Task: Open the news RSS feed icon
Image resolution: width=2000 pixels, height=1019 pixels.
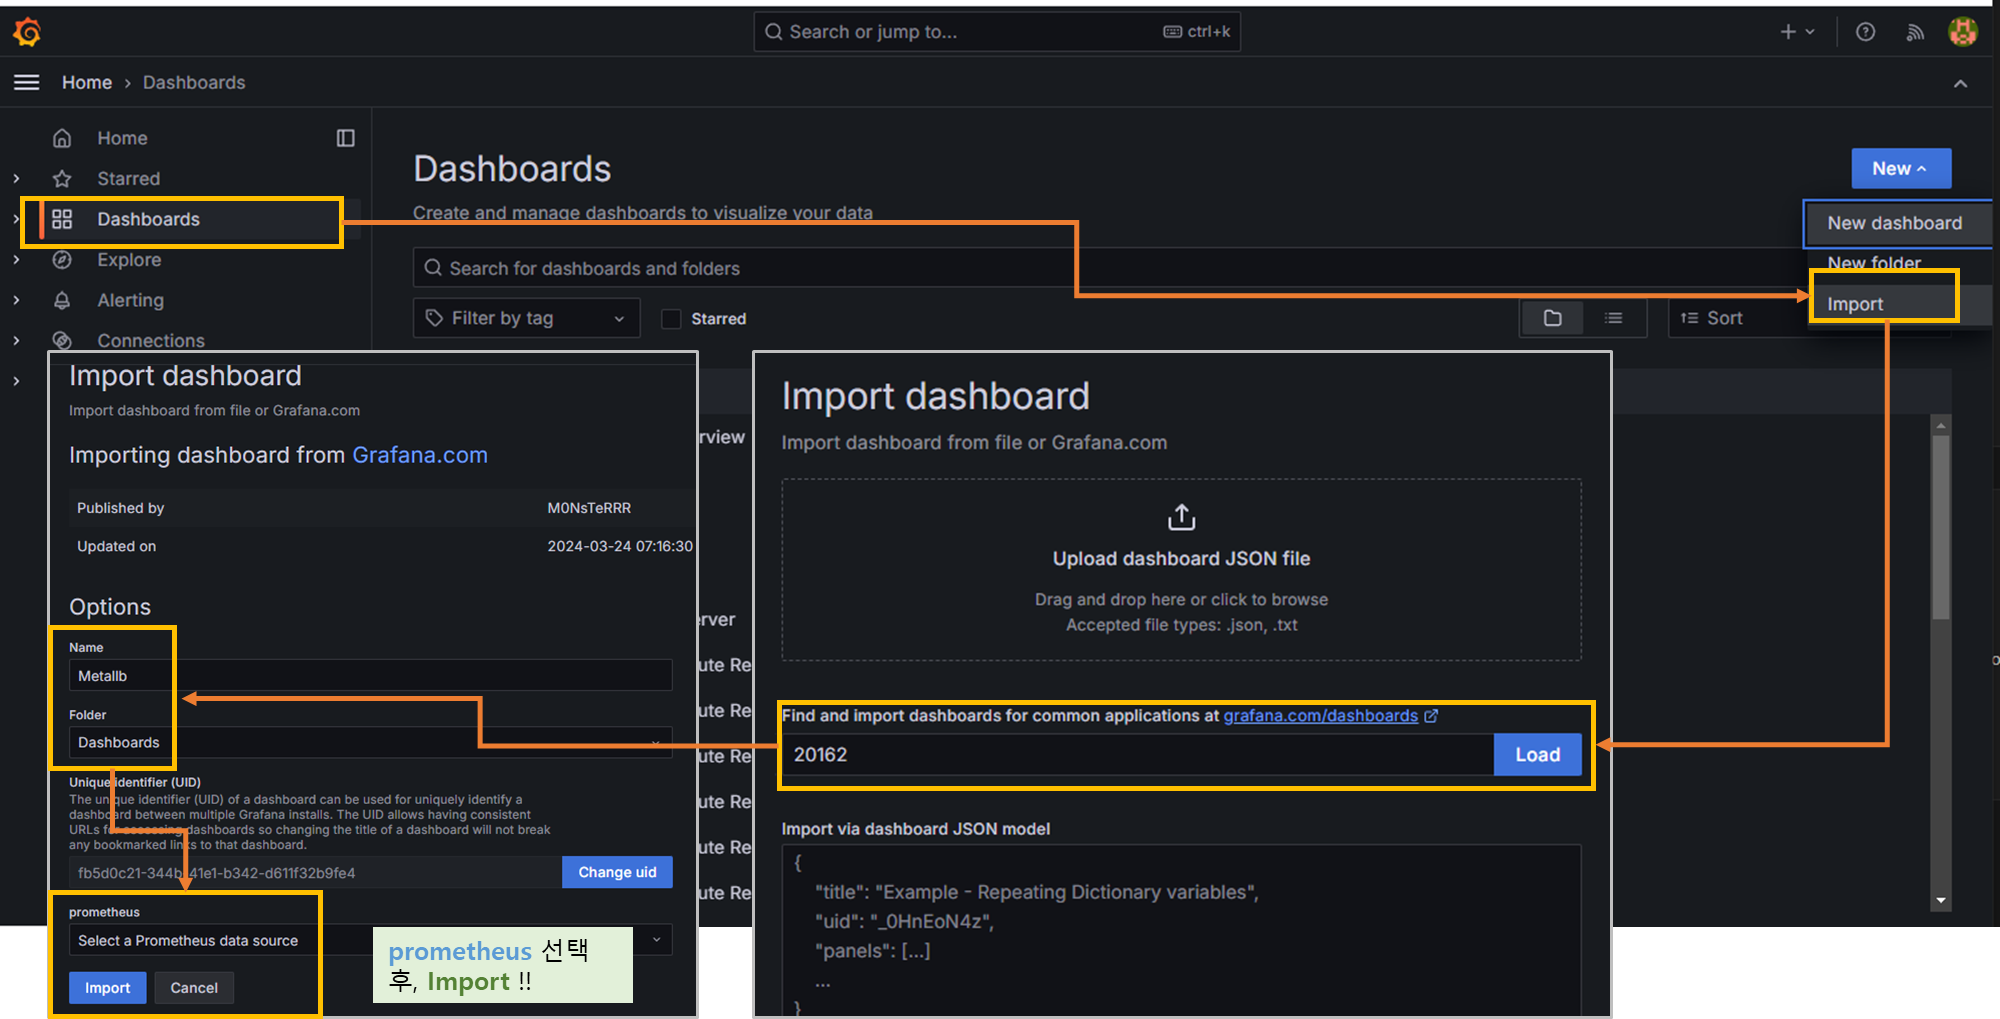Action: [x=1915, y=32]
